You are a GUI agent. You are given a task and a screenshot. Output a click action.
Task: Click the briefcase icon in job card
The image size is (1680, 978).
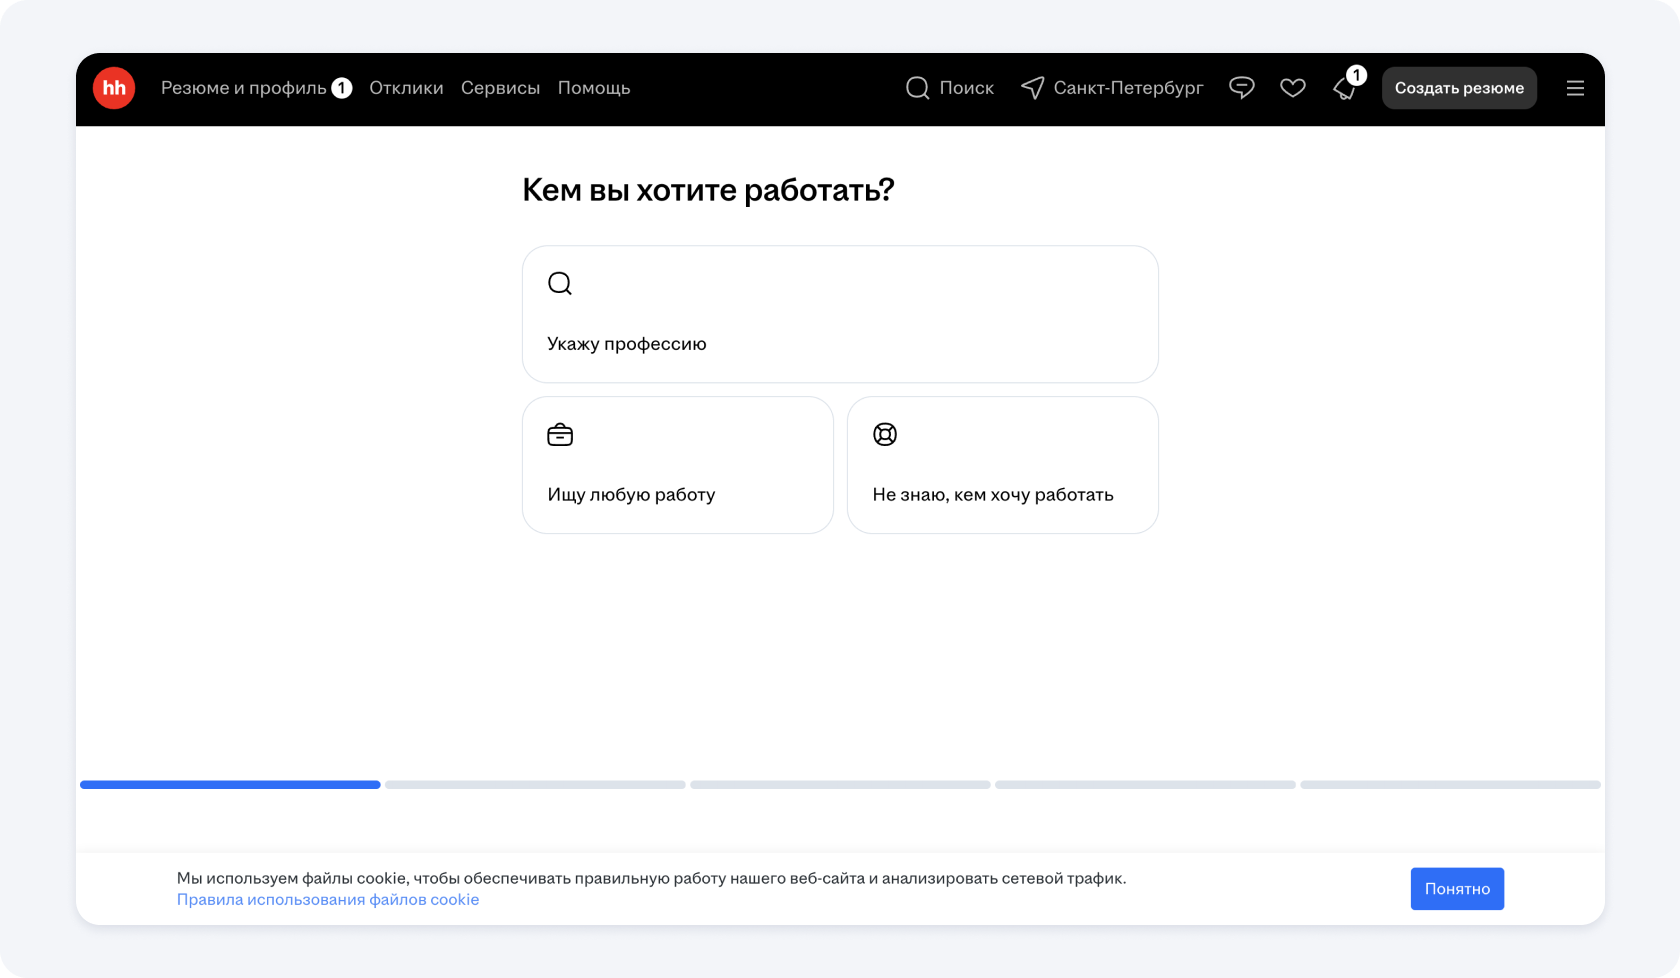[x=560, y=435]
